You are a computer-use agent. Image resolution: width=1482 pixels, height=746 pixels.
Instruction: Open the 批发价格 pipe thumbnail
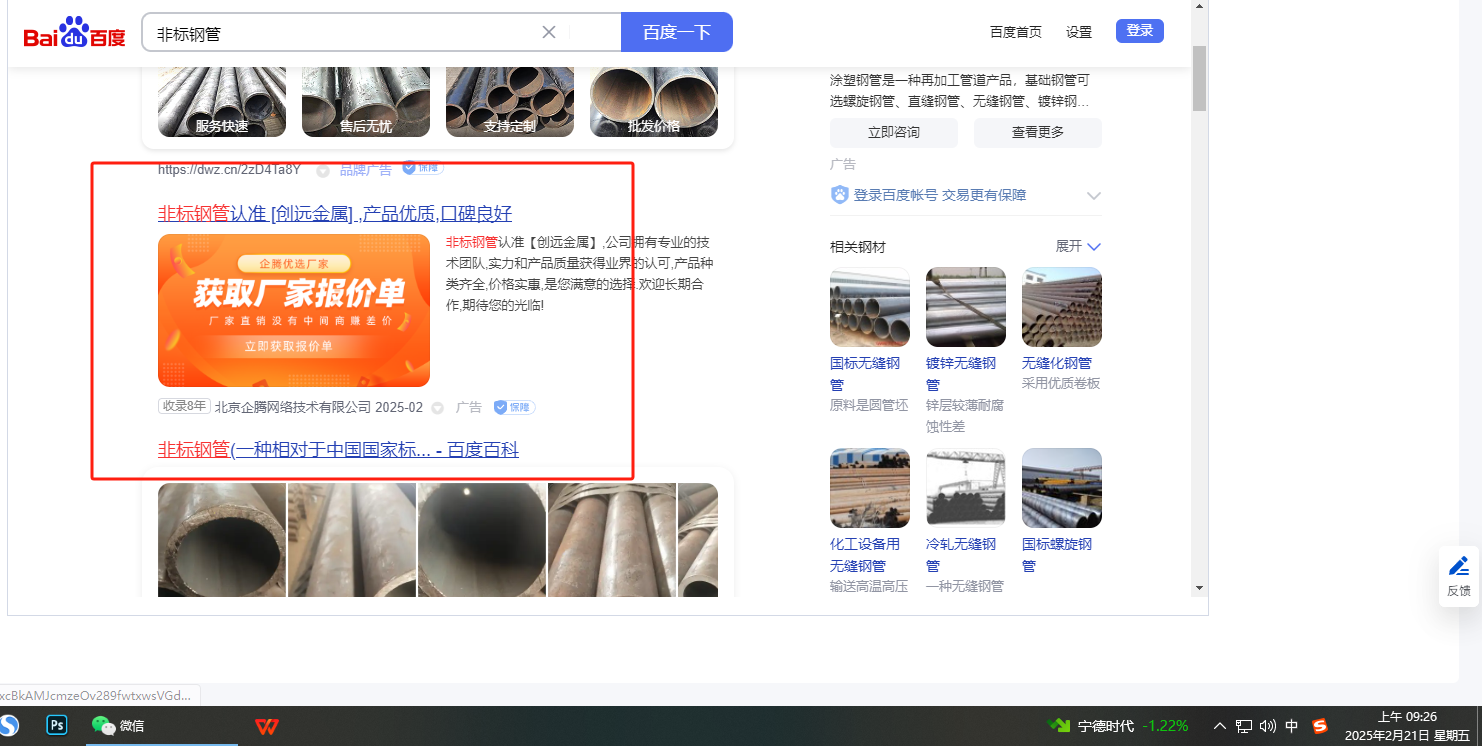[x=654, y=102]
